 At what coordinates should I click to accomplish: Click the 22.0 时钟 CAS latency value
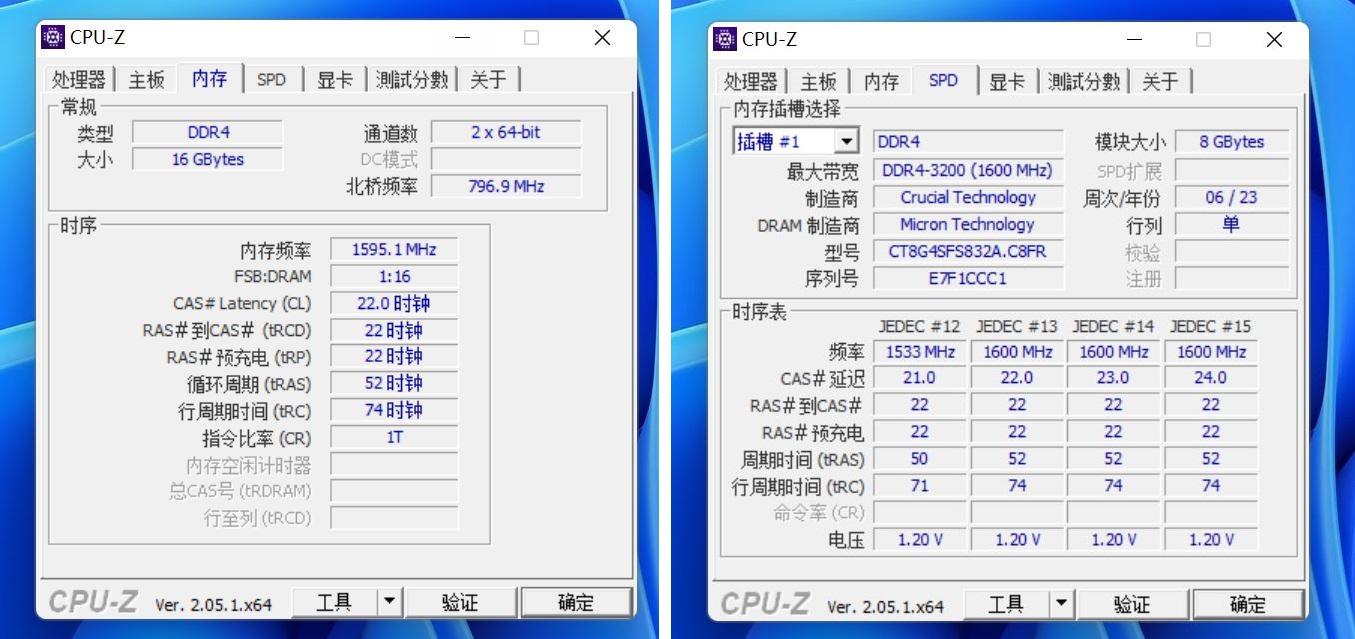[394, 303]
